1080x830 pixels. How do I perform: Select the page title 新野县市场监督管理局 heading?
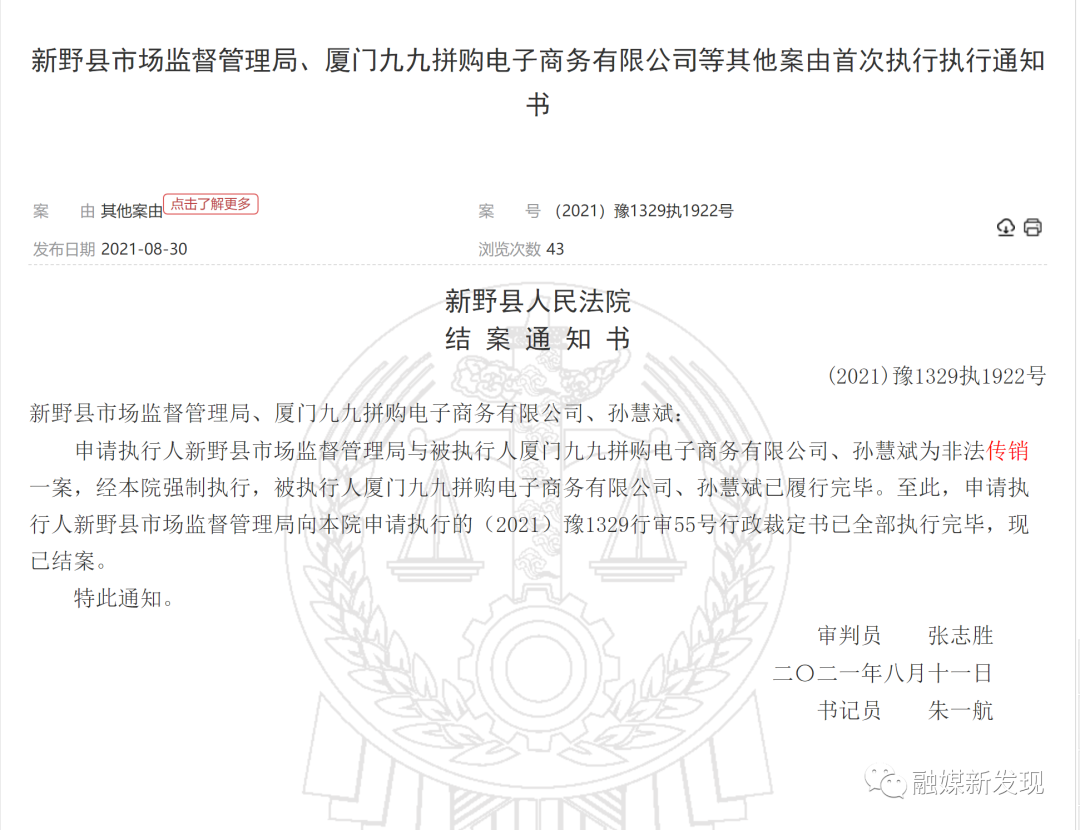pyautogui.click(x=538, y=83)
